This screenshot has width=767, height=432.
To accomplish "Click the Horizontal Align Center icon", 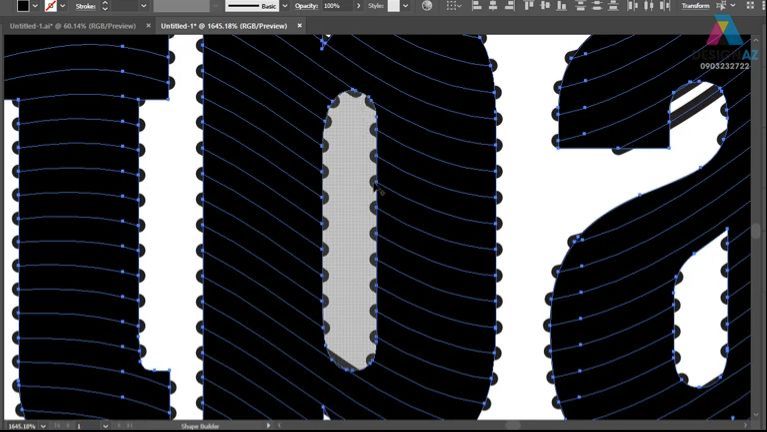I will tap(494, 6).
